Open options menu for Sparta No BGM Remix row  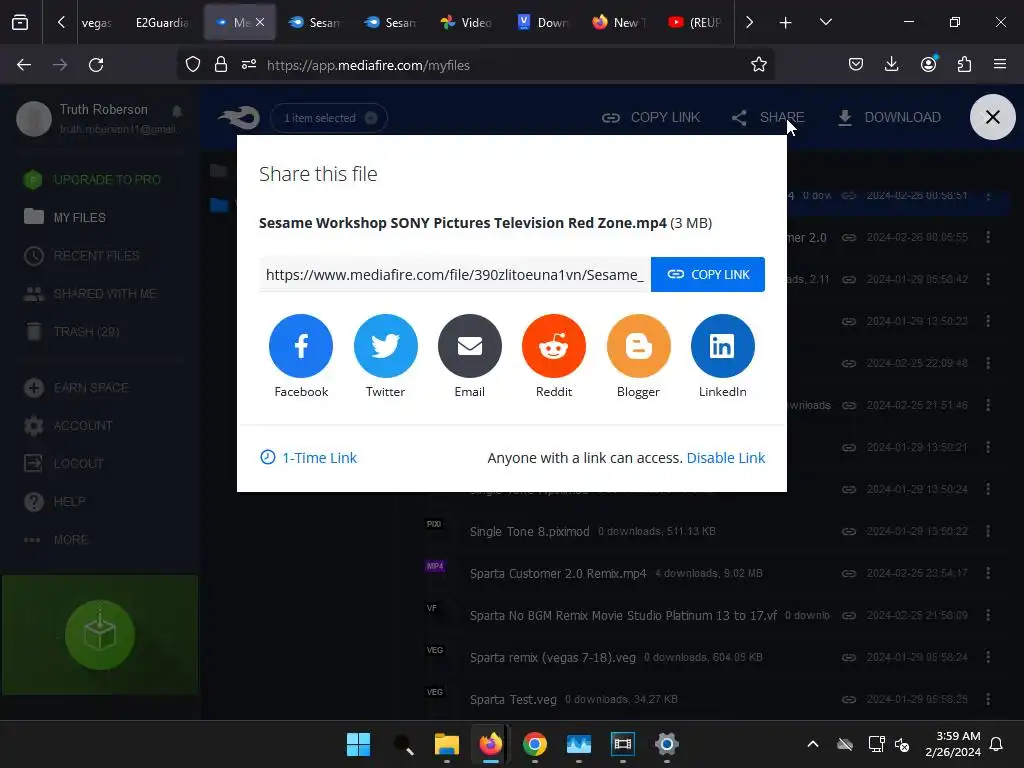coord(988,615)
